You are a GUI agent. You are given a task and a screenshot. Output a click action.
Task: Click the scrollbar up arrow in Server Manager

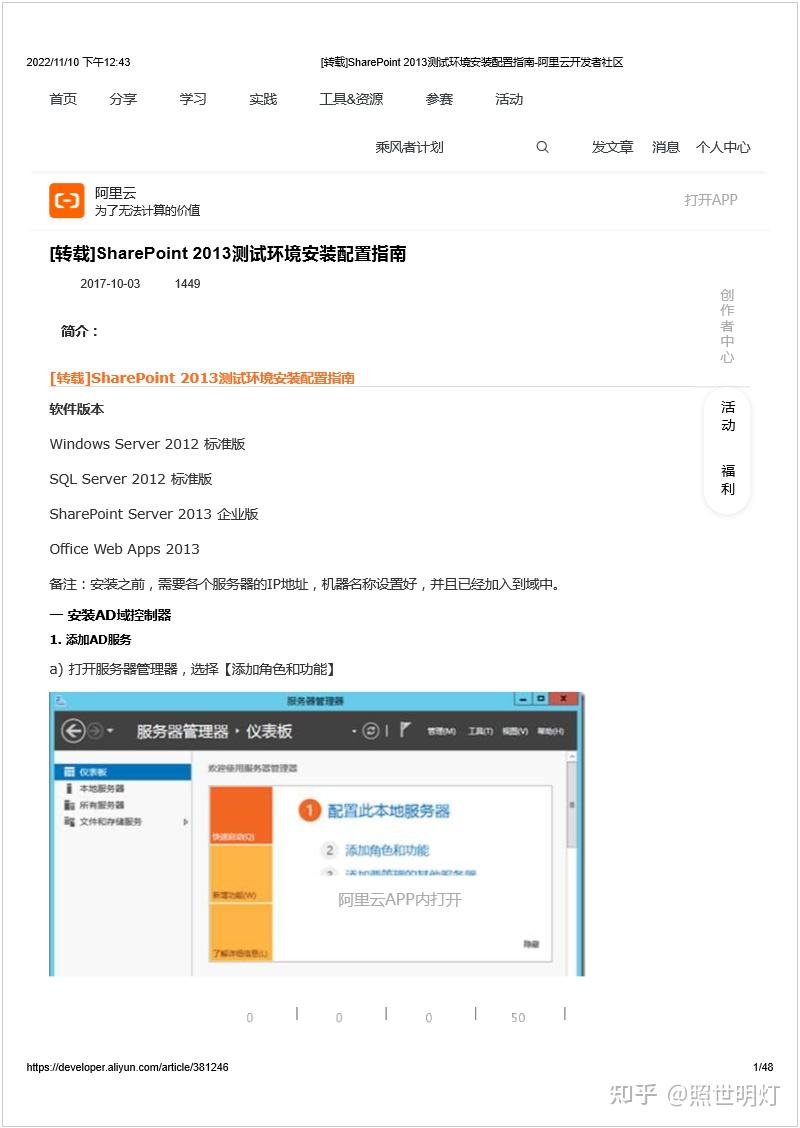[572, 757]
